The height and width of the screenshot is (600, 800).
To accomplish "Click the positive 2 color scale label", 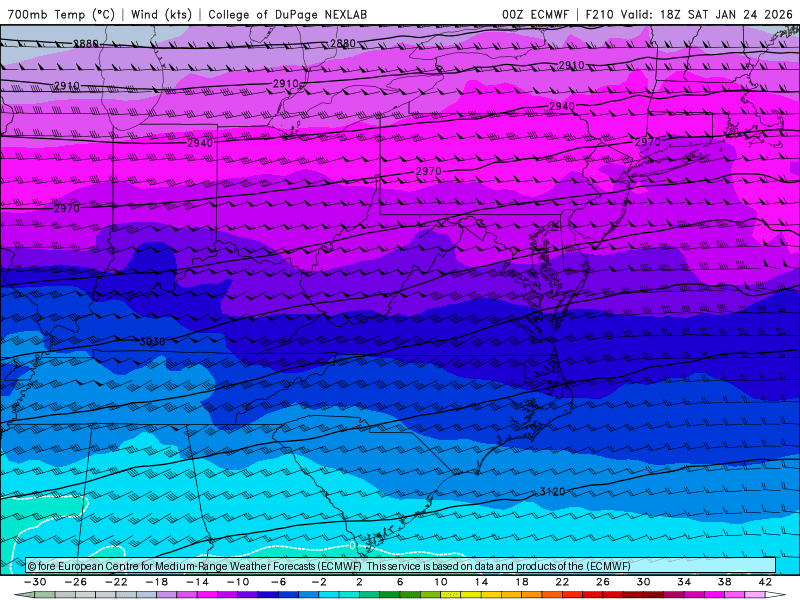I will [x=359, y=582].
